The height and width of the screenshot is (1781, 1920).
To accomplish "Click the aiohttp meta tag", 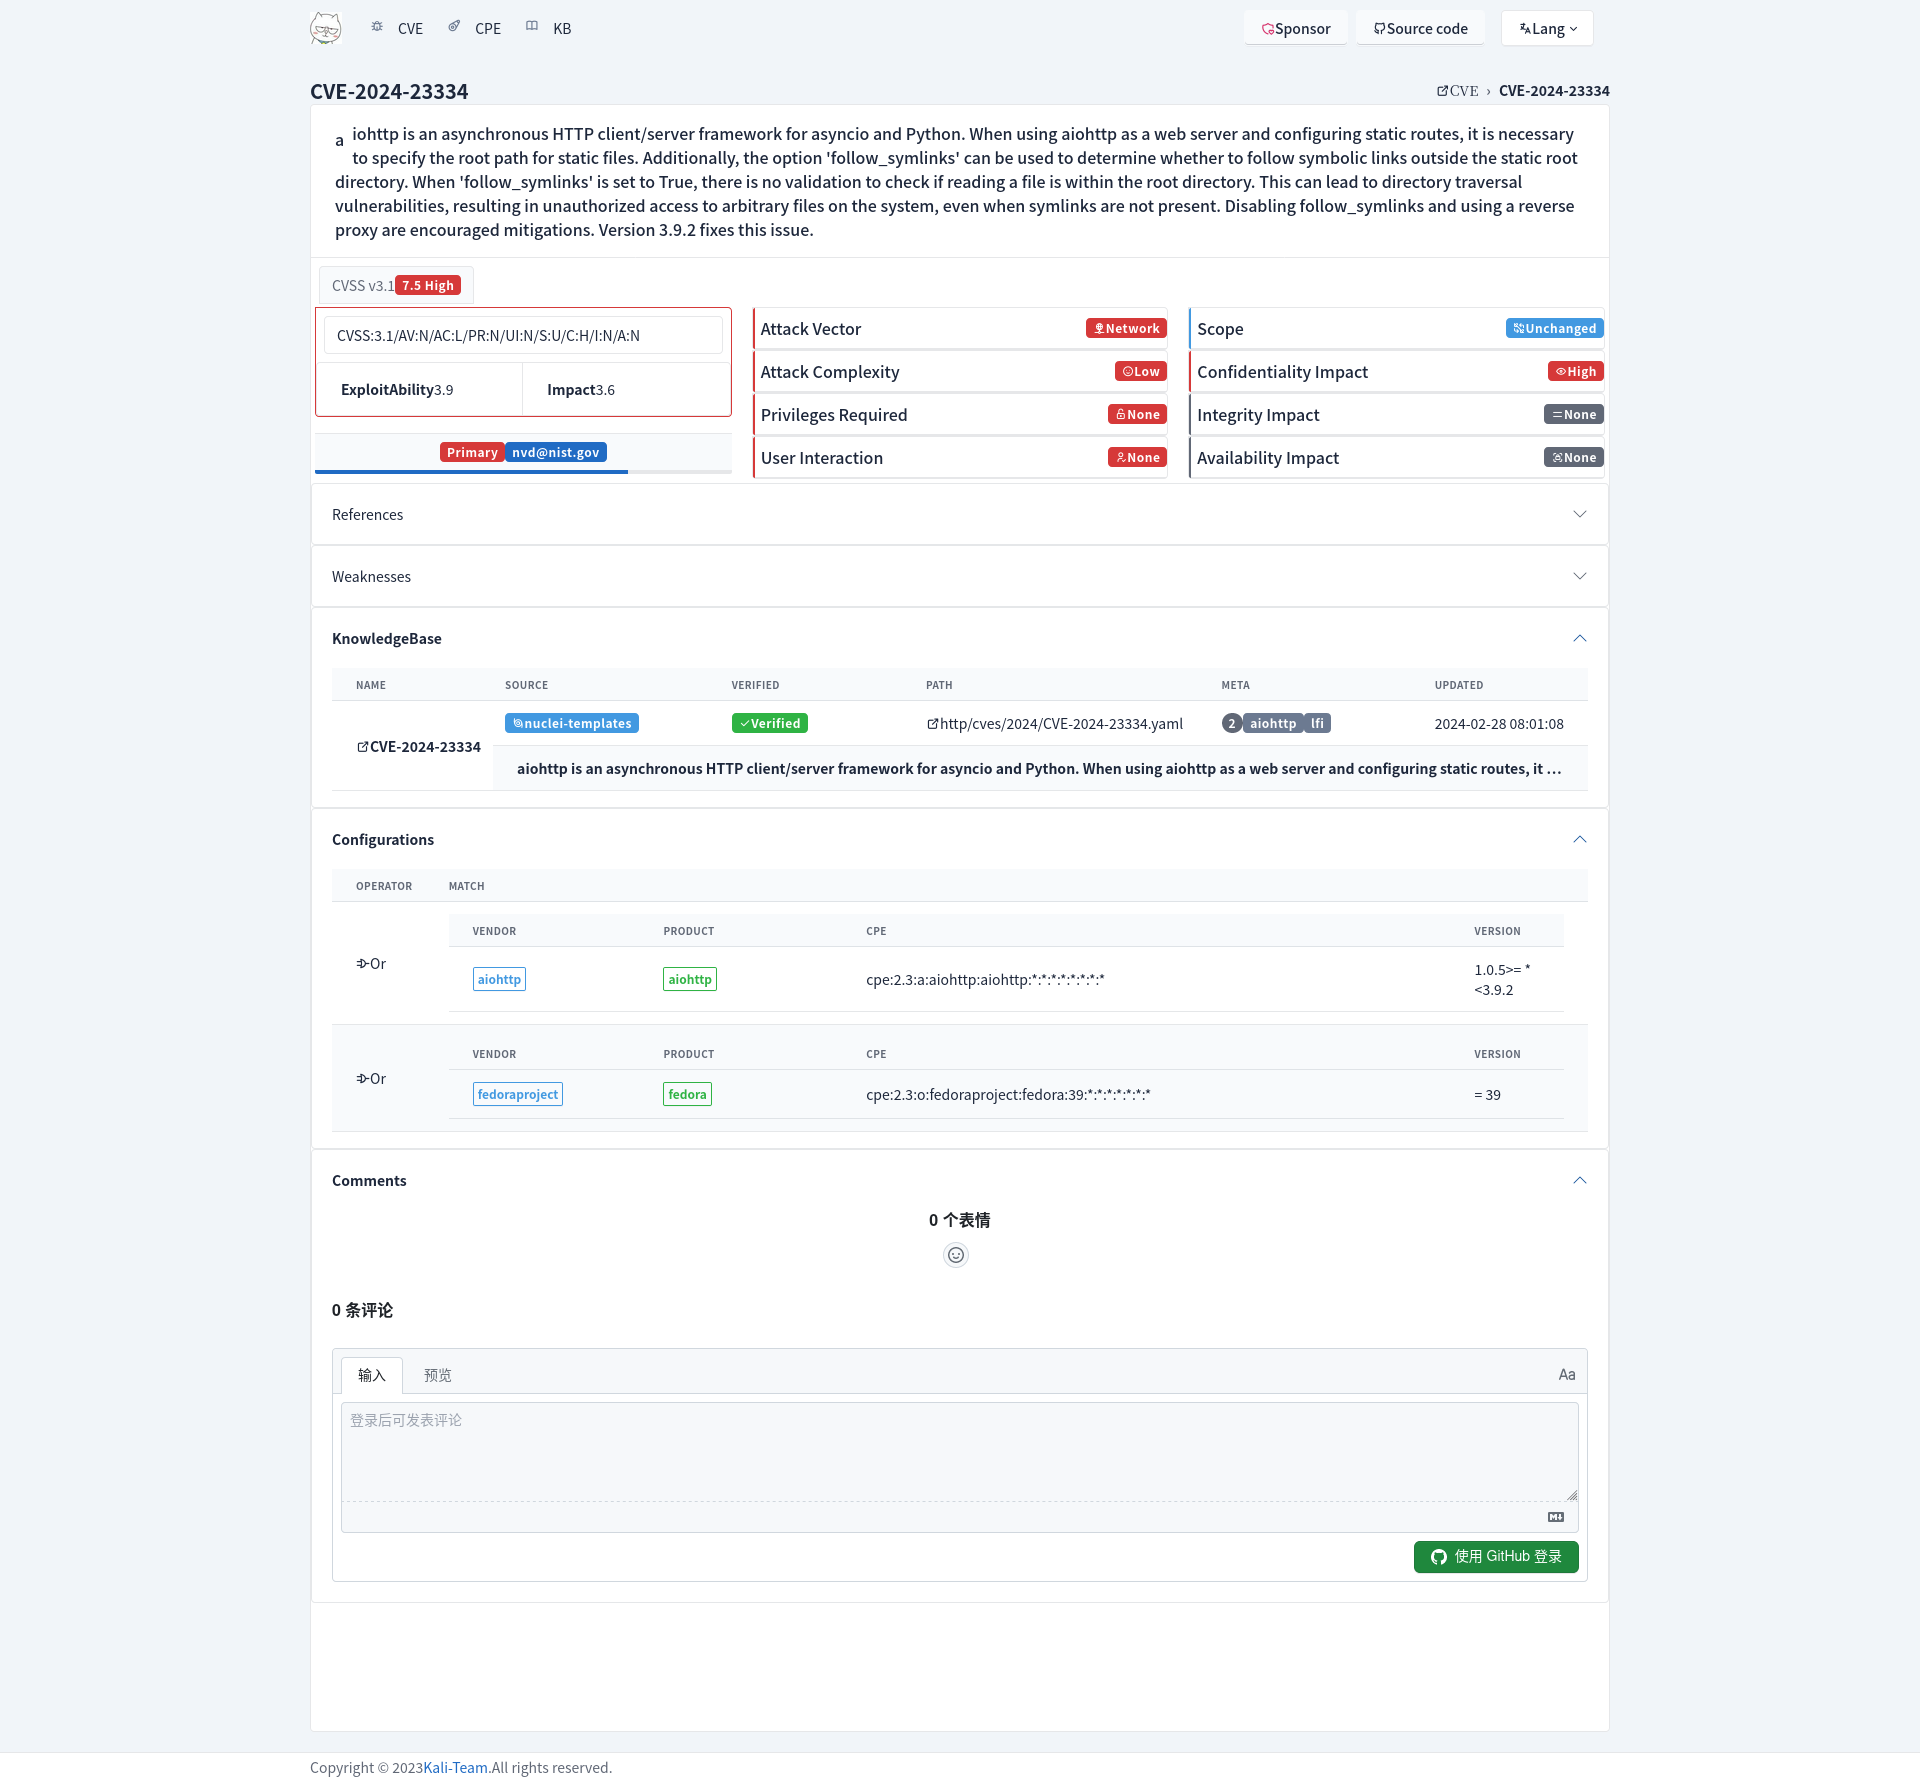I will [x=1273, y=723].
